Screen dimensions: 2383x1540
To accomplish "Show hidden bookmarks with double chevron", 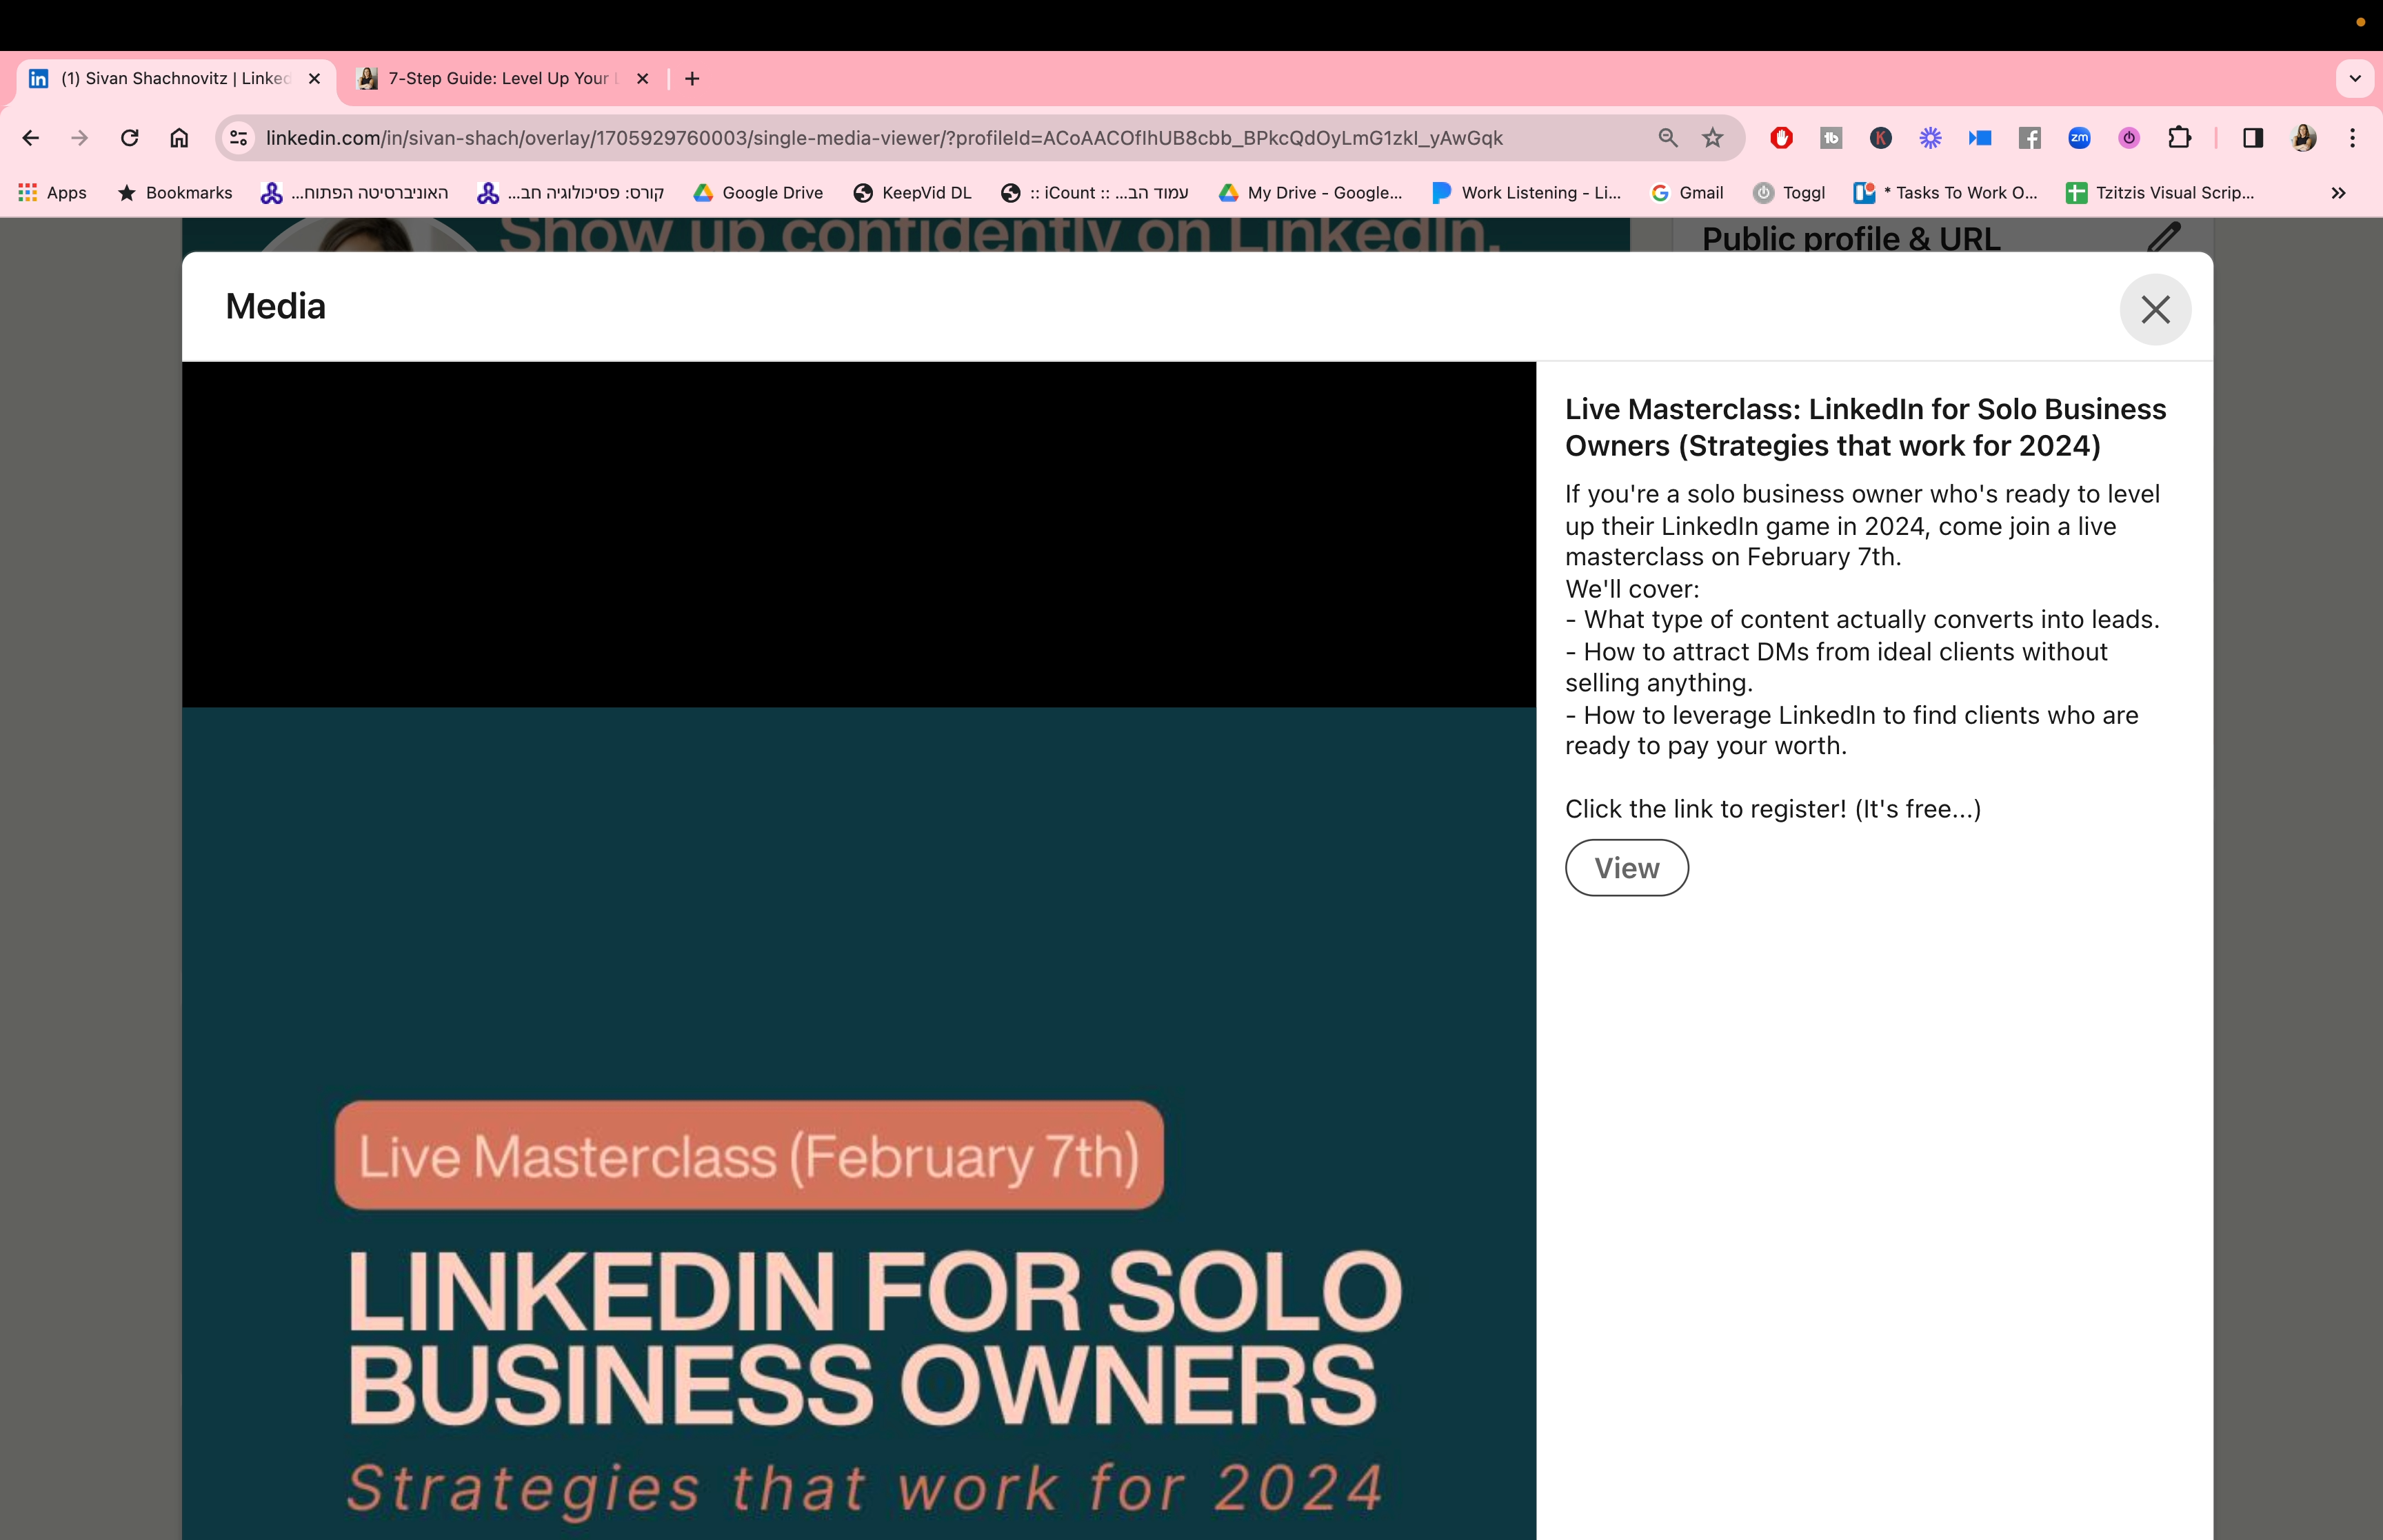I will 2338,193.
